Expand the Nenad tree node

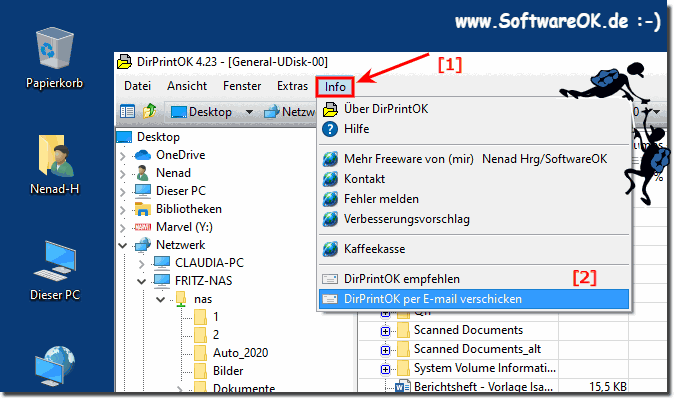123,174
